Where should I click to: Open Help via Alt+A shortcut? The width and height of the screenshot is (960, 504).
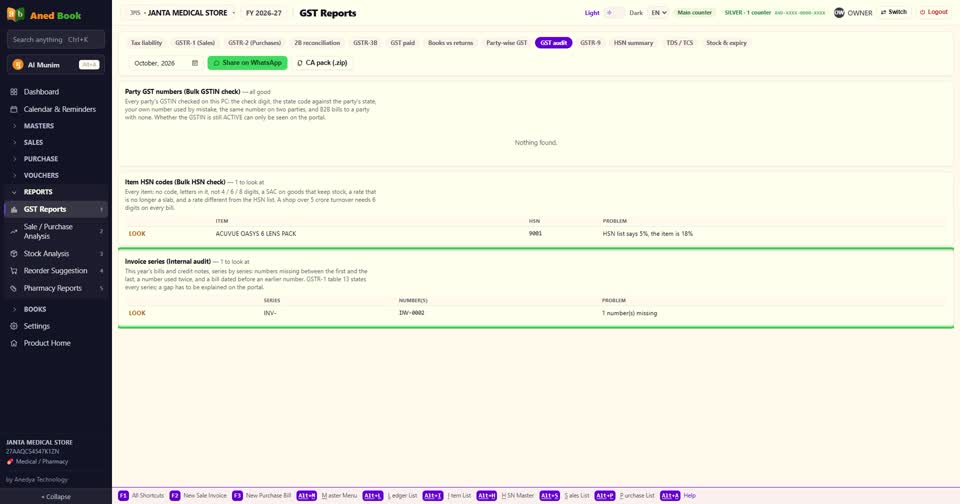(x=678, y=495)
